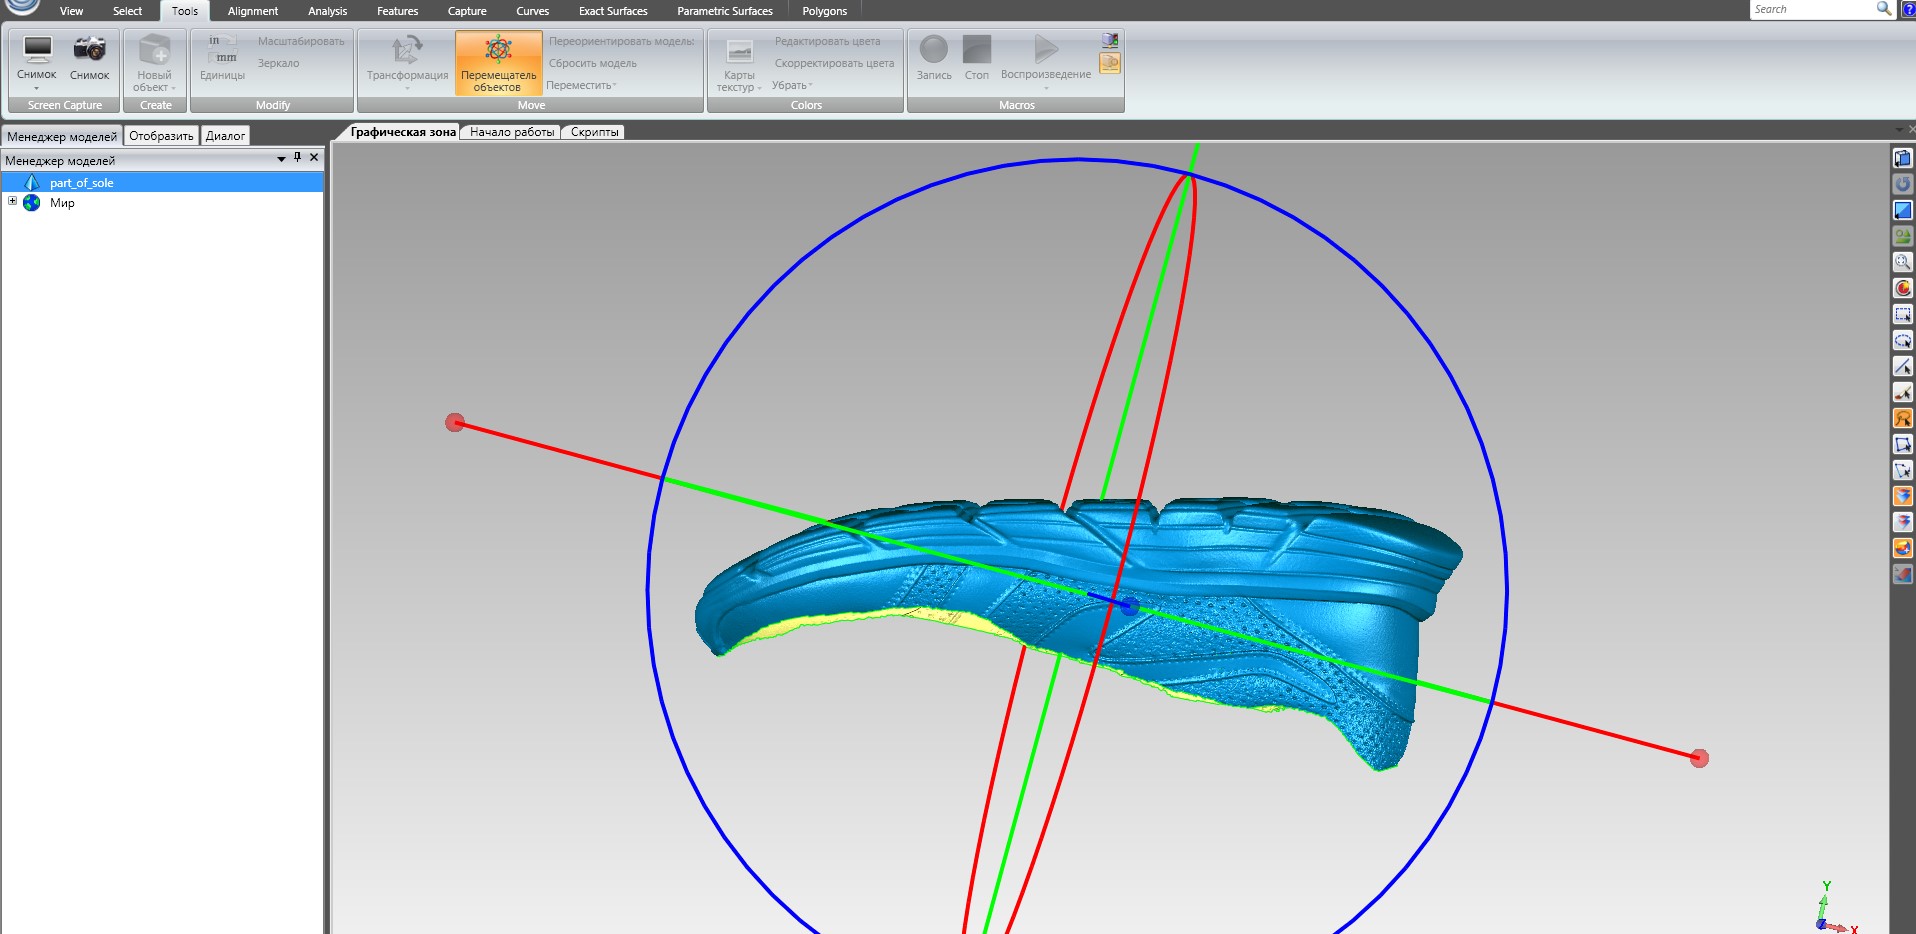Click the application orb menu button
The image size is (1916, 934).
(x=22, y=7)
